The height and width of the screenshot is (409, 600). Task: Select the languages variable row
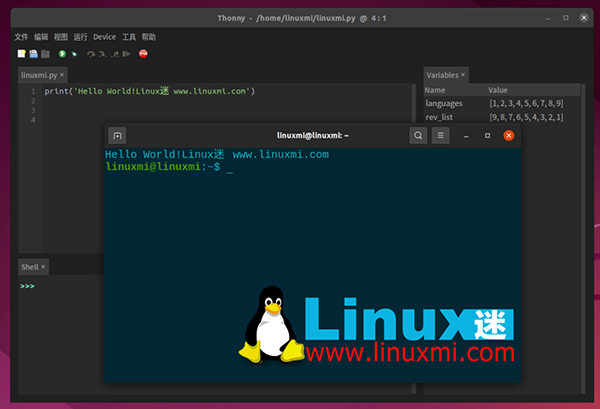(502, 103)
